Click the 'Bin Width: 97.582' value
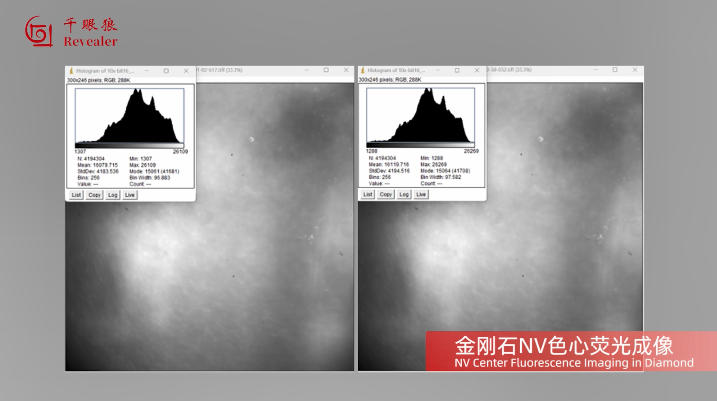 (441, 177)
